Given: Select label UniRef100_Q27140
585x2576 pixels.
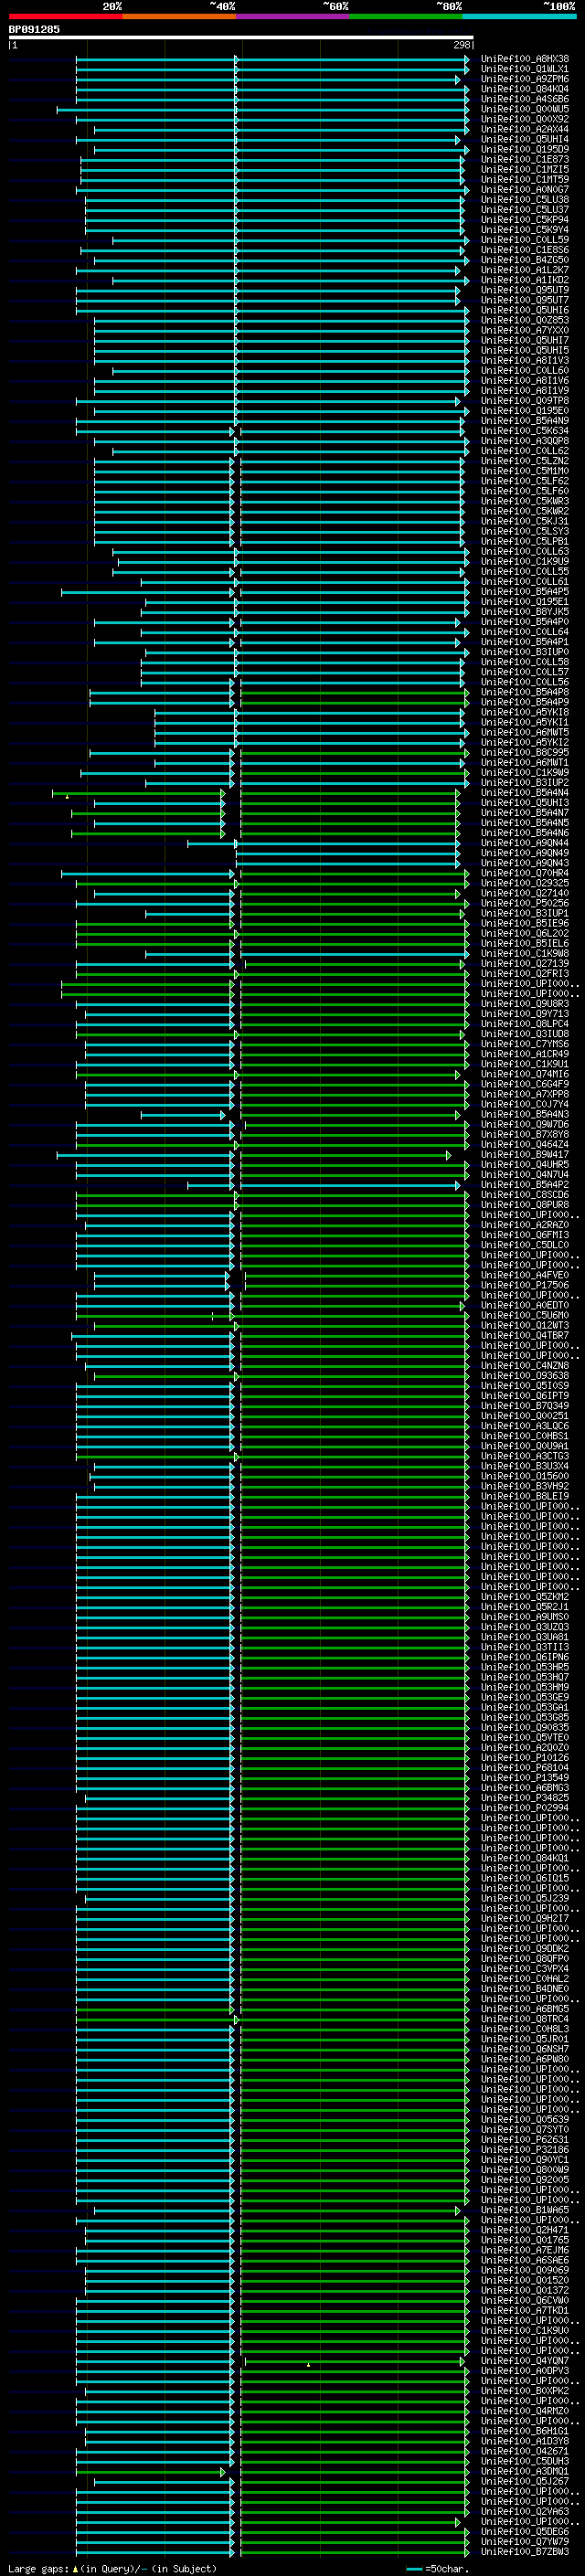Looking at the screenshot, I should 525,893.
